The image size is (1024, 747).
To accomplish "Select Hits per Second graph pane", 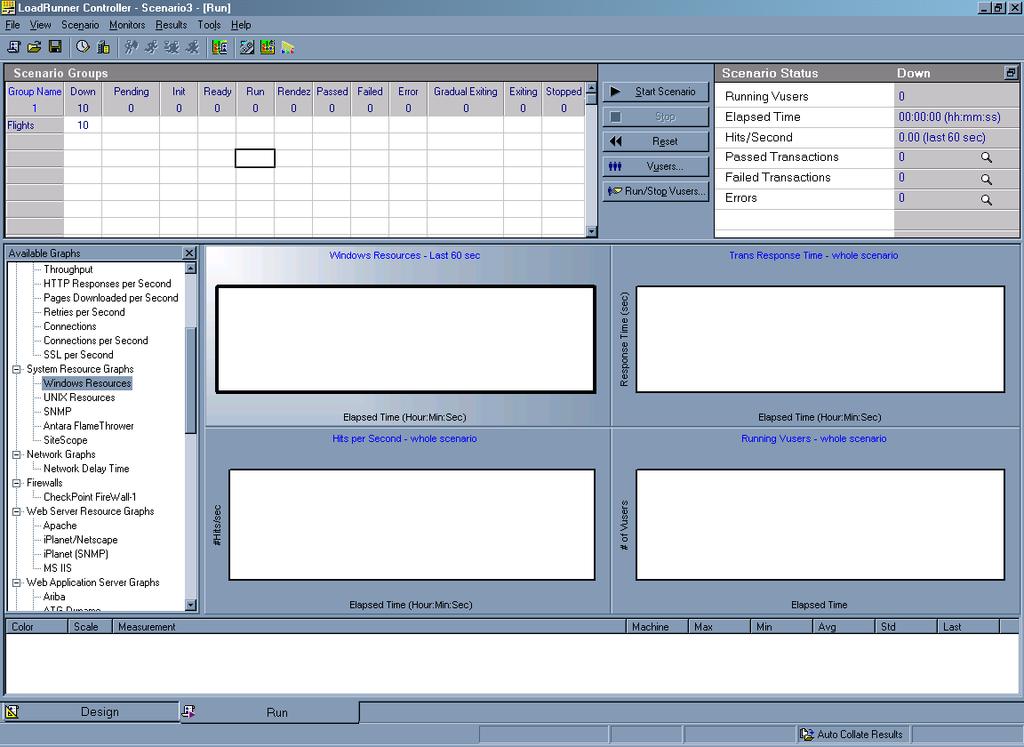I will pos(408,521).
